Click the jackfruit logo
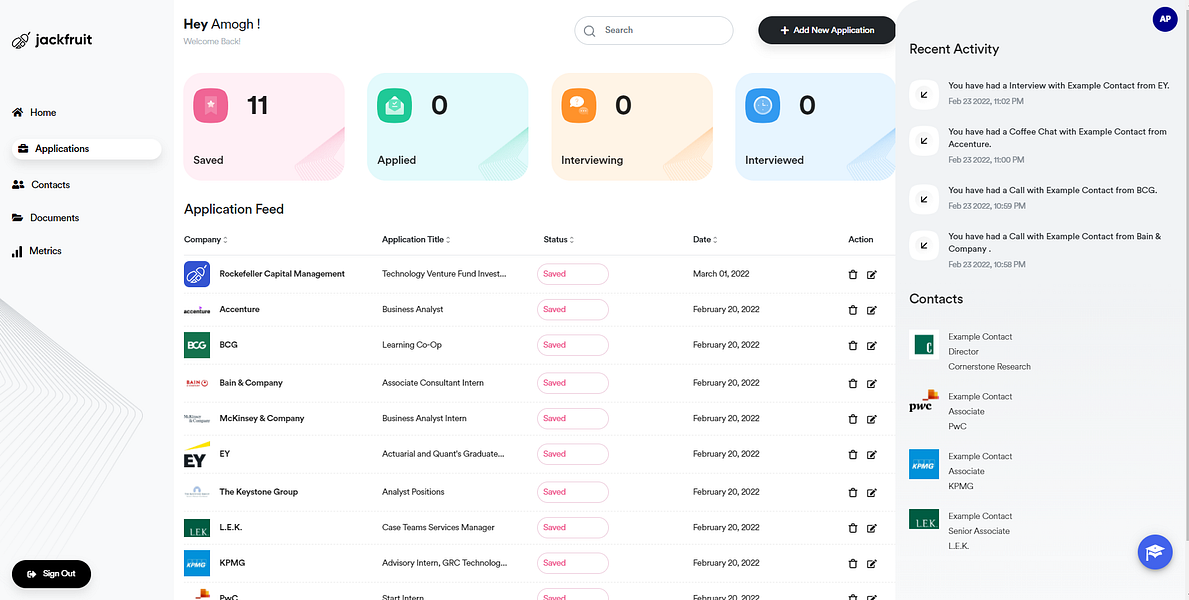The height and width of the screenshot is (600, 1189). [52, 40]
